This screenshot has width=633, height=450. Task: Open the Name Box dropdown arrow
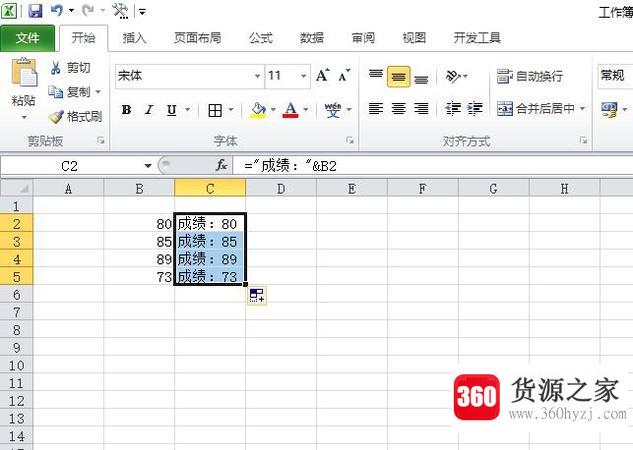(148, 165)
